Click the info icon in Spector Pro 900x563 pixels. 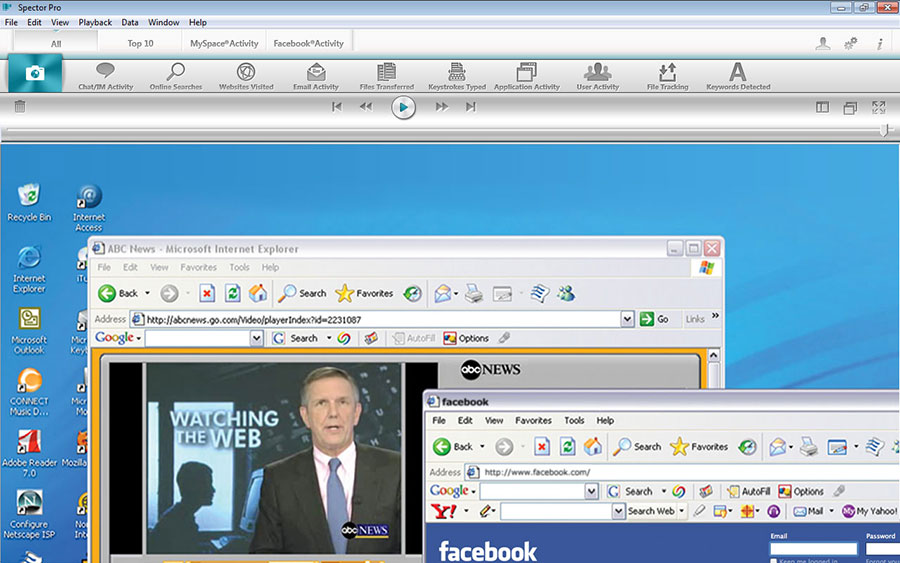(x=879, y=44)
